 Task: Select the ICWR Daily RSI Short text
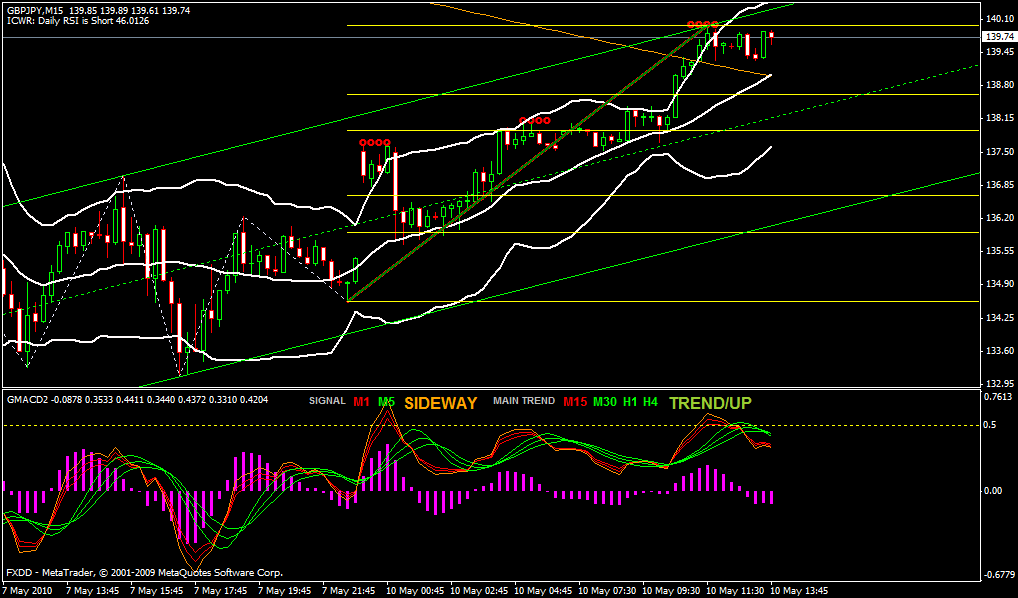tap(77, 21)
